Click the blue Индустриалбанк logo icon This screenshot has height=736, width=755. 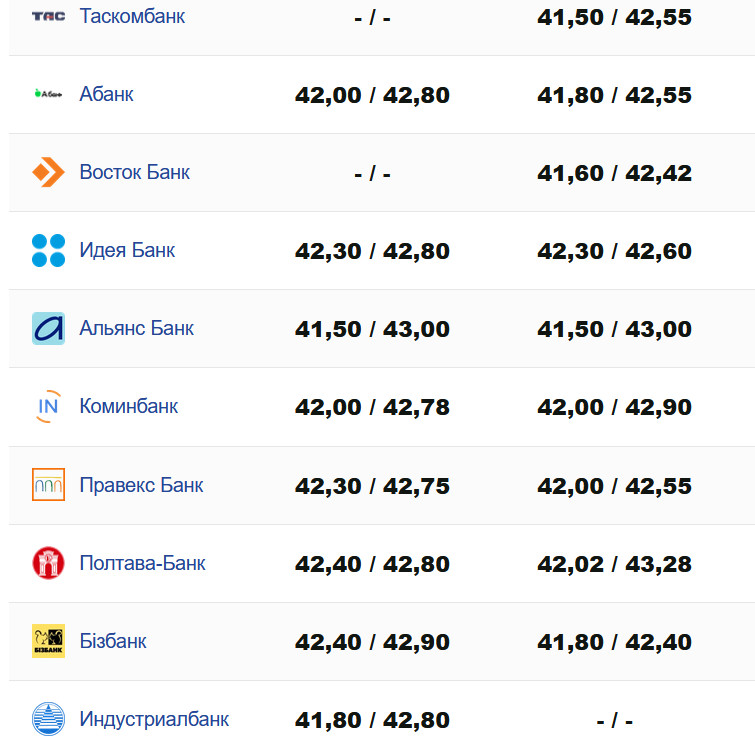48,719
